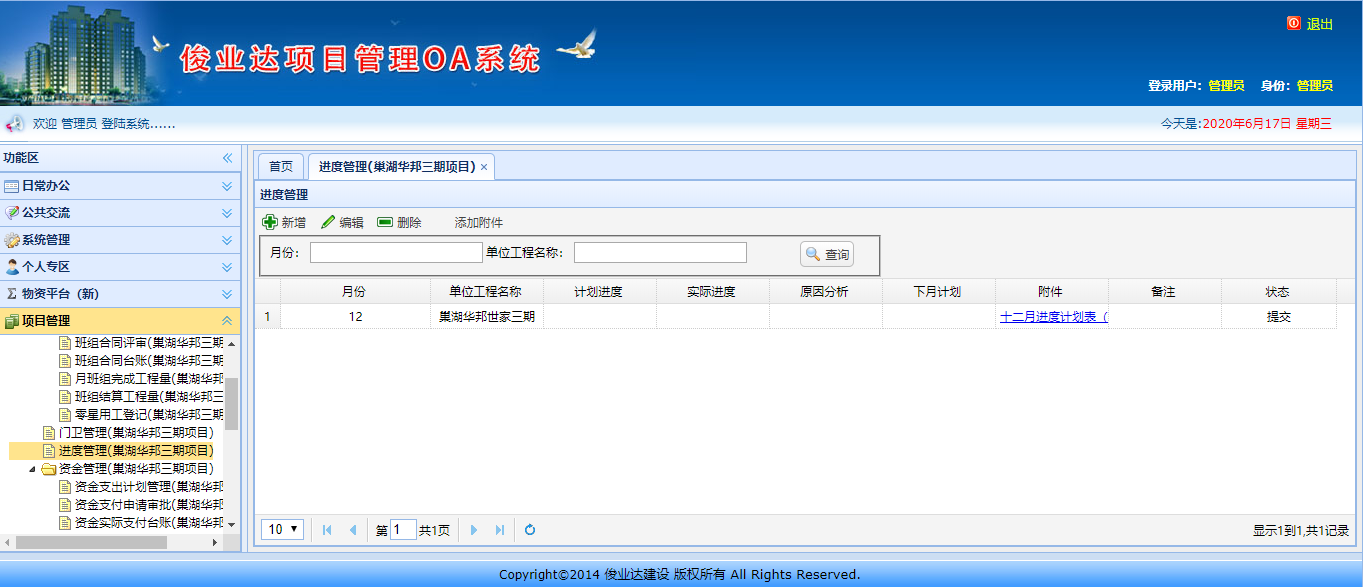The width and height of the screenshot is (1363, 587).
Task: Open 零星用工登记 tree item
Action: pos(149,414)
